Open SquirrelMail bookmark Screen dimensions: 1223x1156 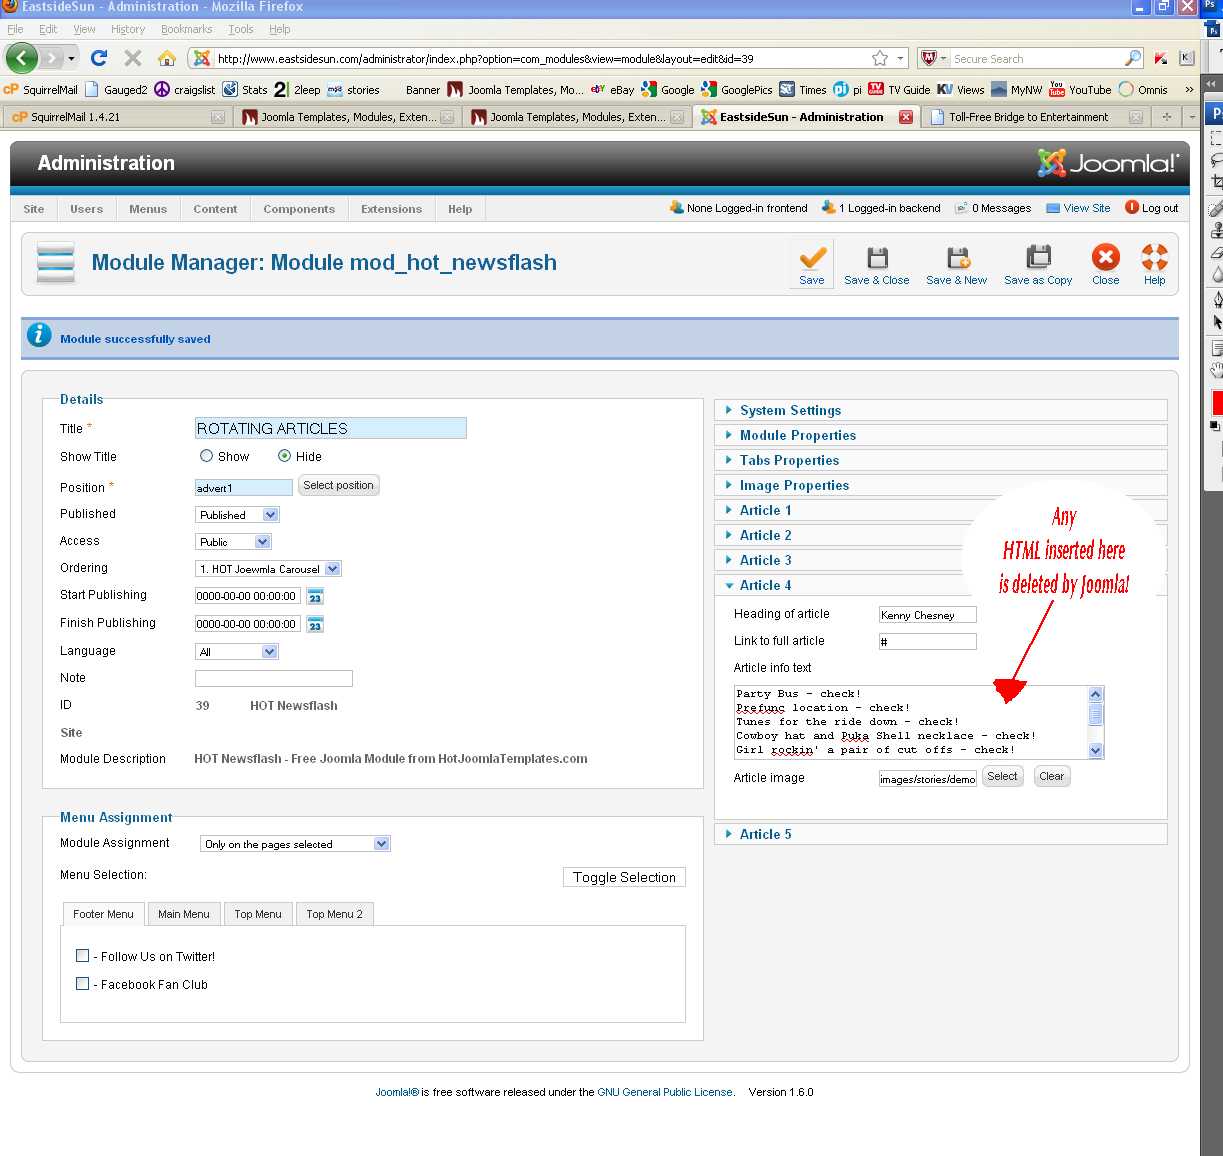pyautogui.click(x=41, y=89)
